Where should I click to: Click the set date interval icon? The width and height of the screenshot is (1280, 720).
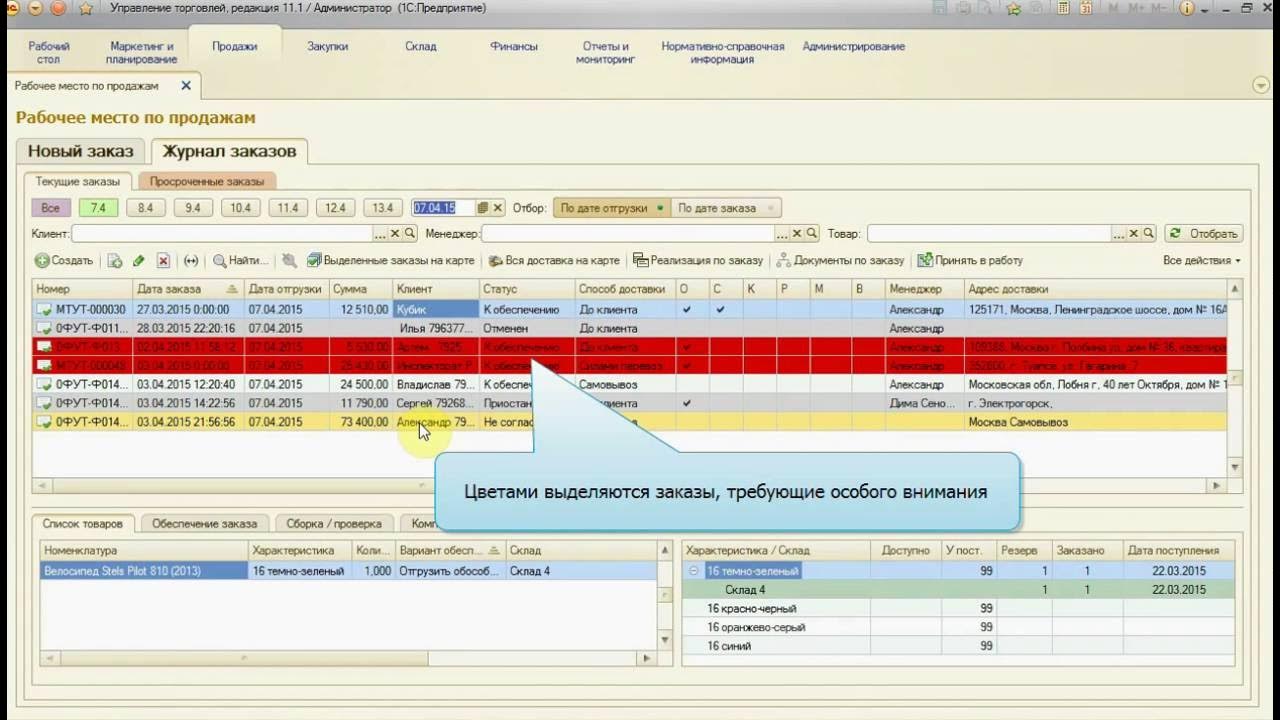click(191, 260)
